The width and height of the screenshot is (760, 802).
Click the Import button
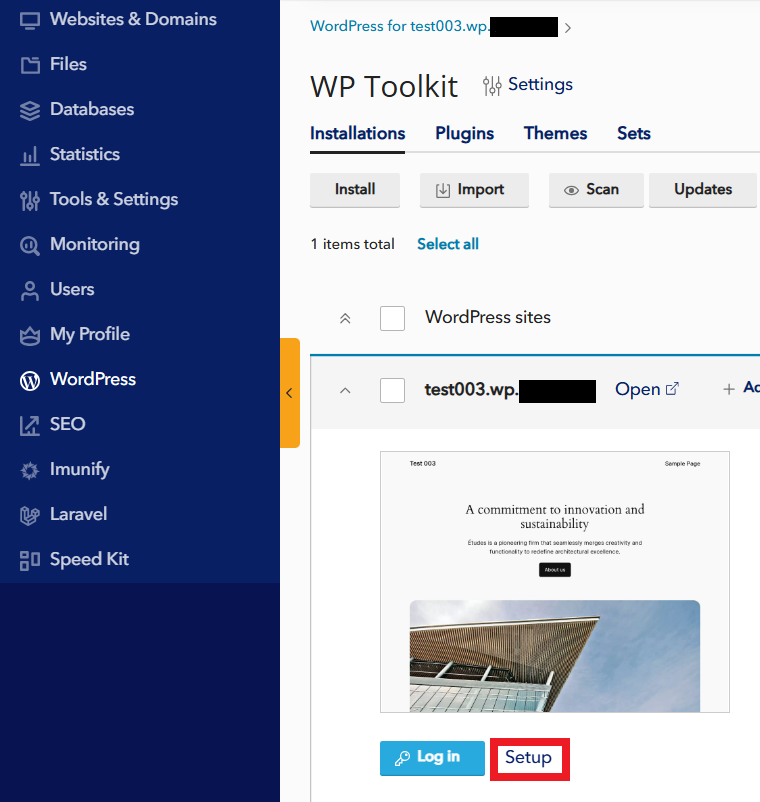(x=474, y=190)
